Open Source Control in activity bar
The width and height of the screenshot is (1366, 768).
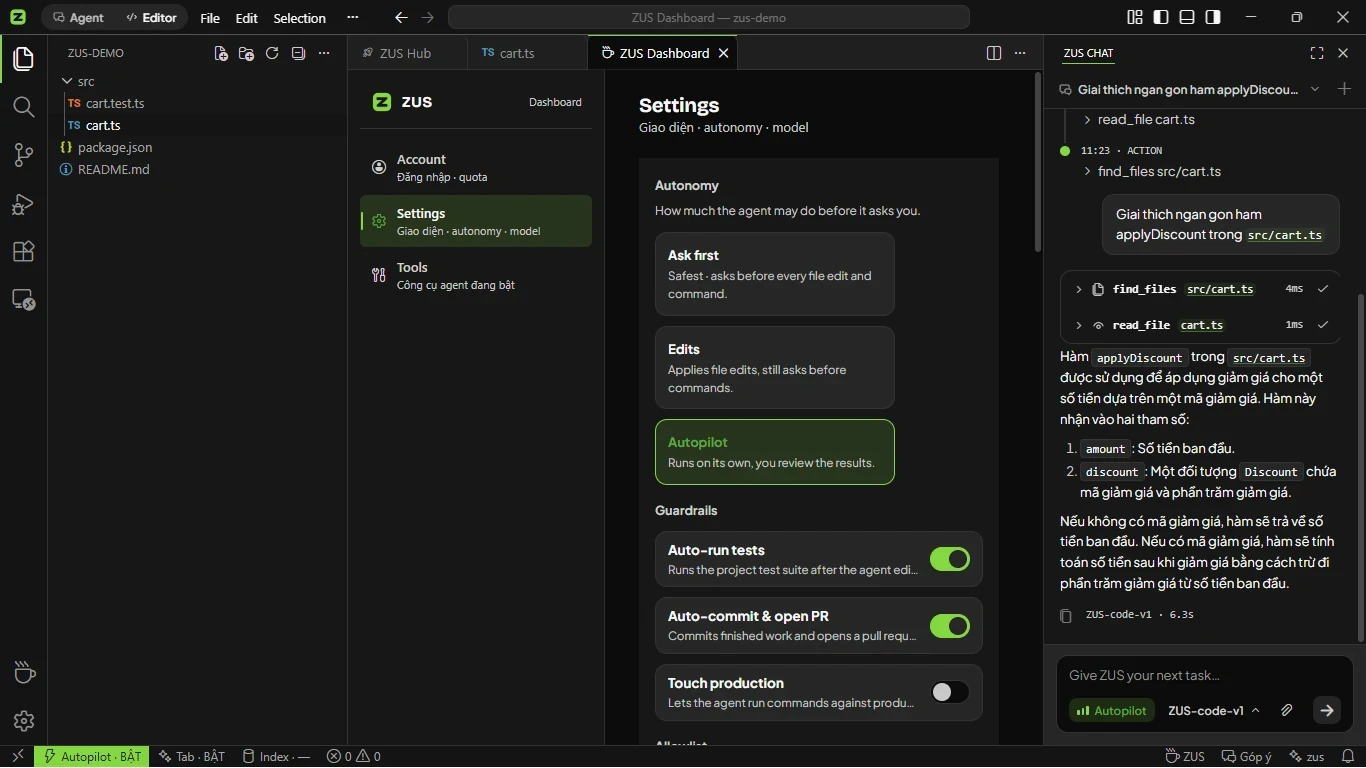click(23, 155)
